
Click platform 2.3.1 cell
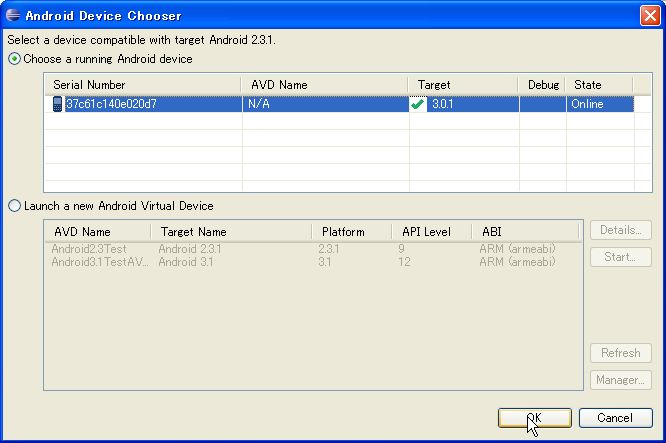(x=329, y=249)
